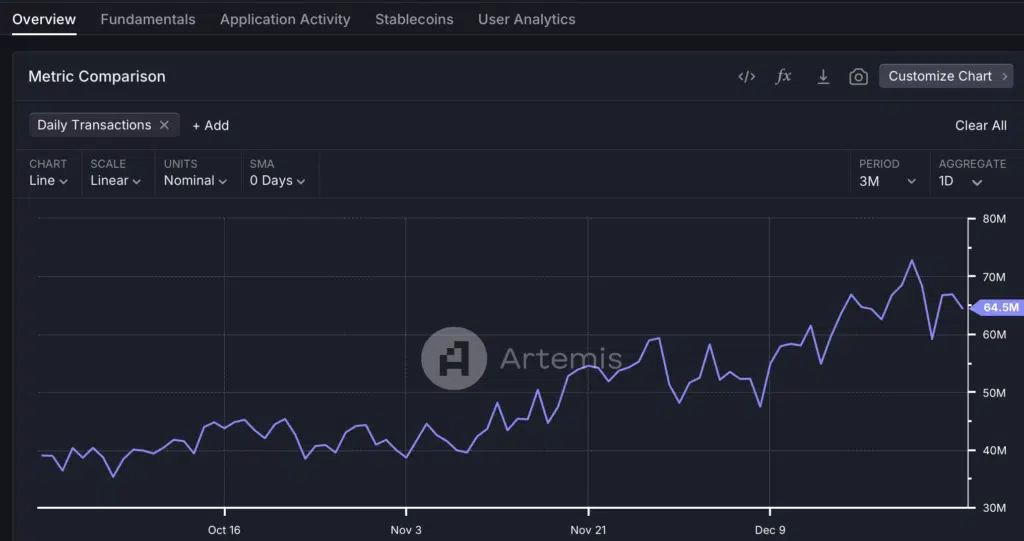
Task: Add a new metric with + Add
Action: pyautogui.click(x=210, y=125)
